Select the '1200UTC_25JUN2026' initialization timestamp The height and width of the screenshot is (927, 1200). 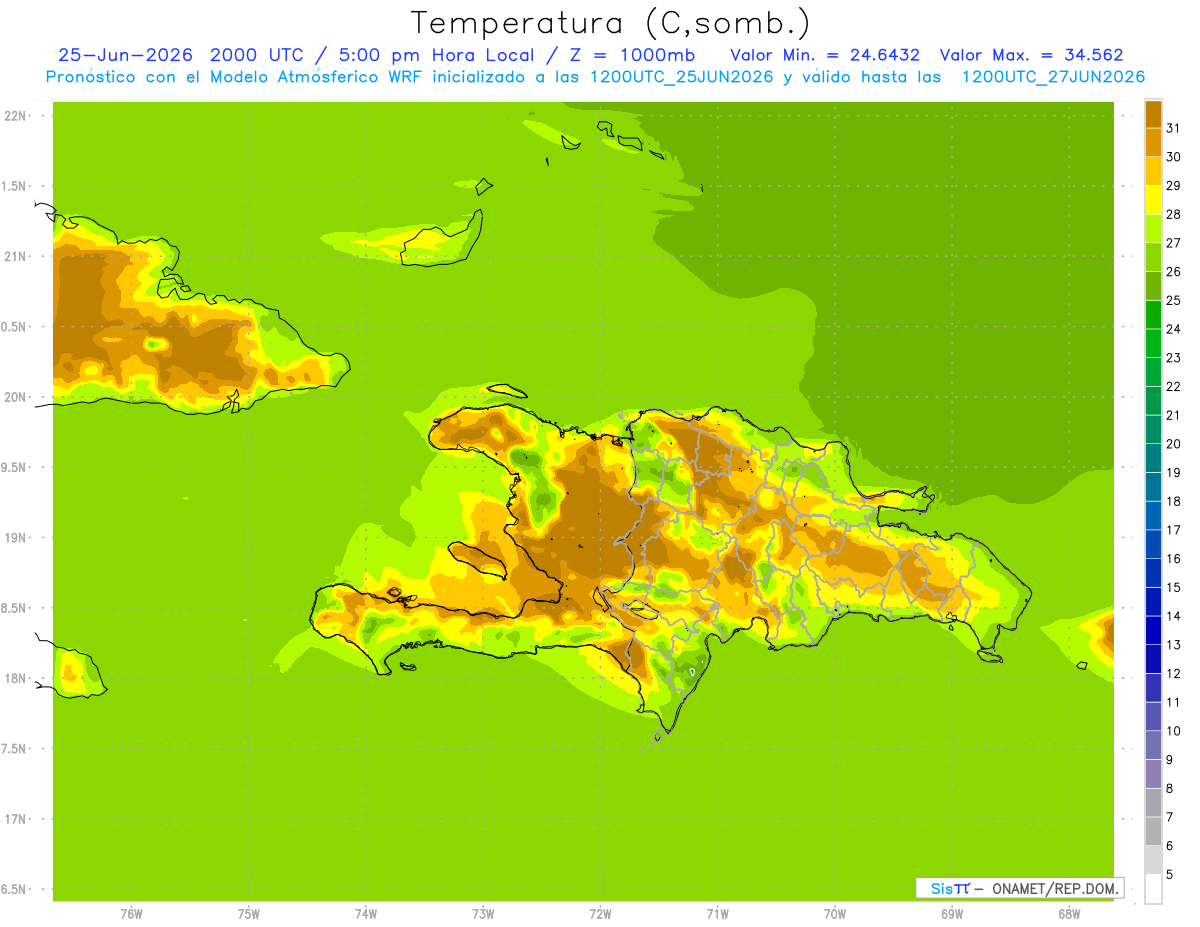tap(685, 77)
